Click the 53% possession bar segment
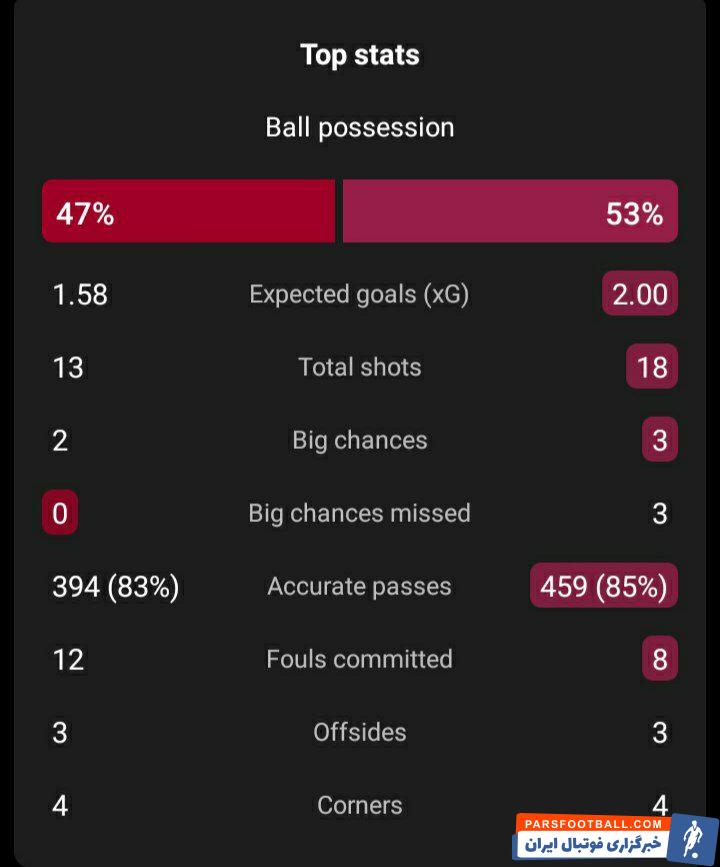 [510, 212]
